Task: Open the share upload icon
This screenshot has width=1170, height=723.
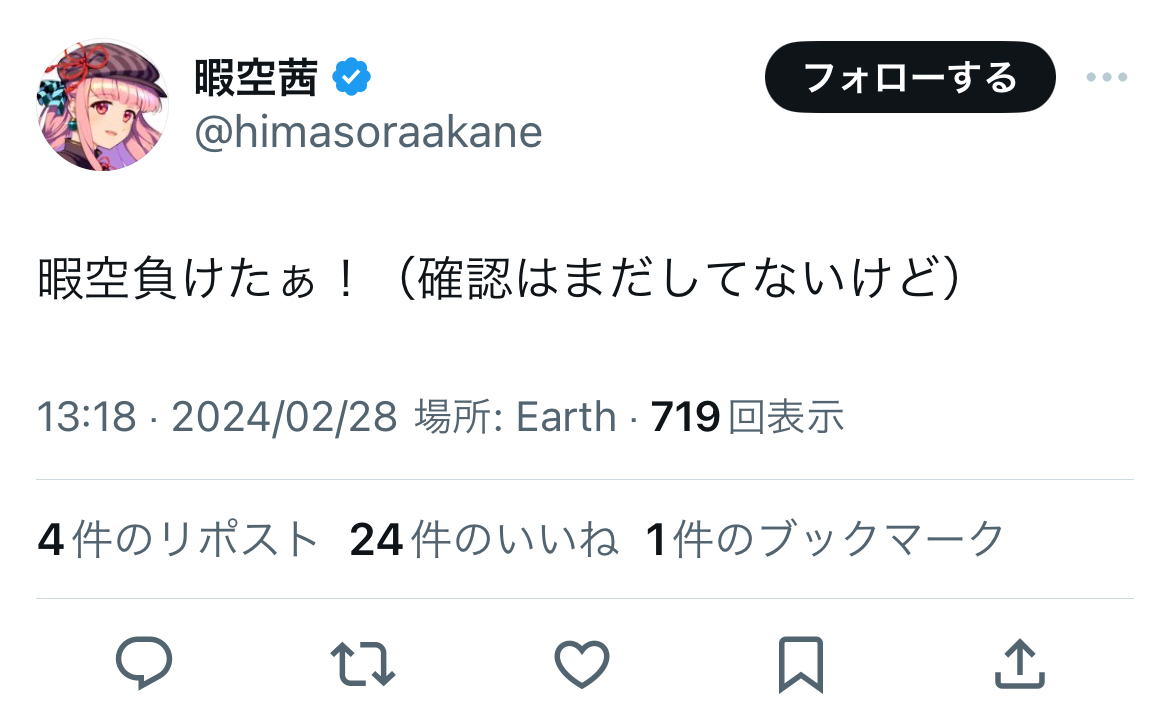Action: [1019, 663]
